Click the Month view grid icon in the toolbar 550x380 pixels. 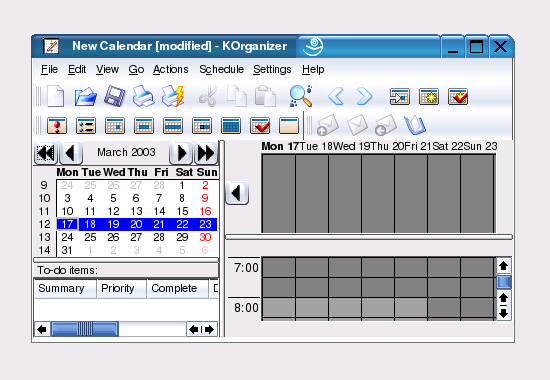231,126
